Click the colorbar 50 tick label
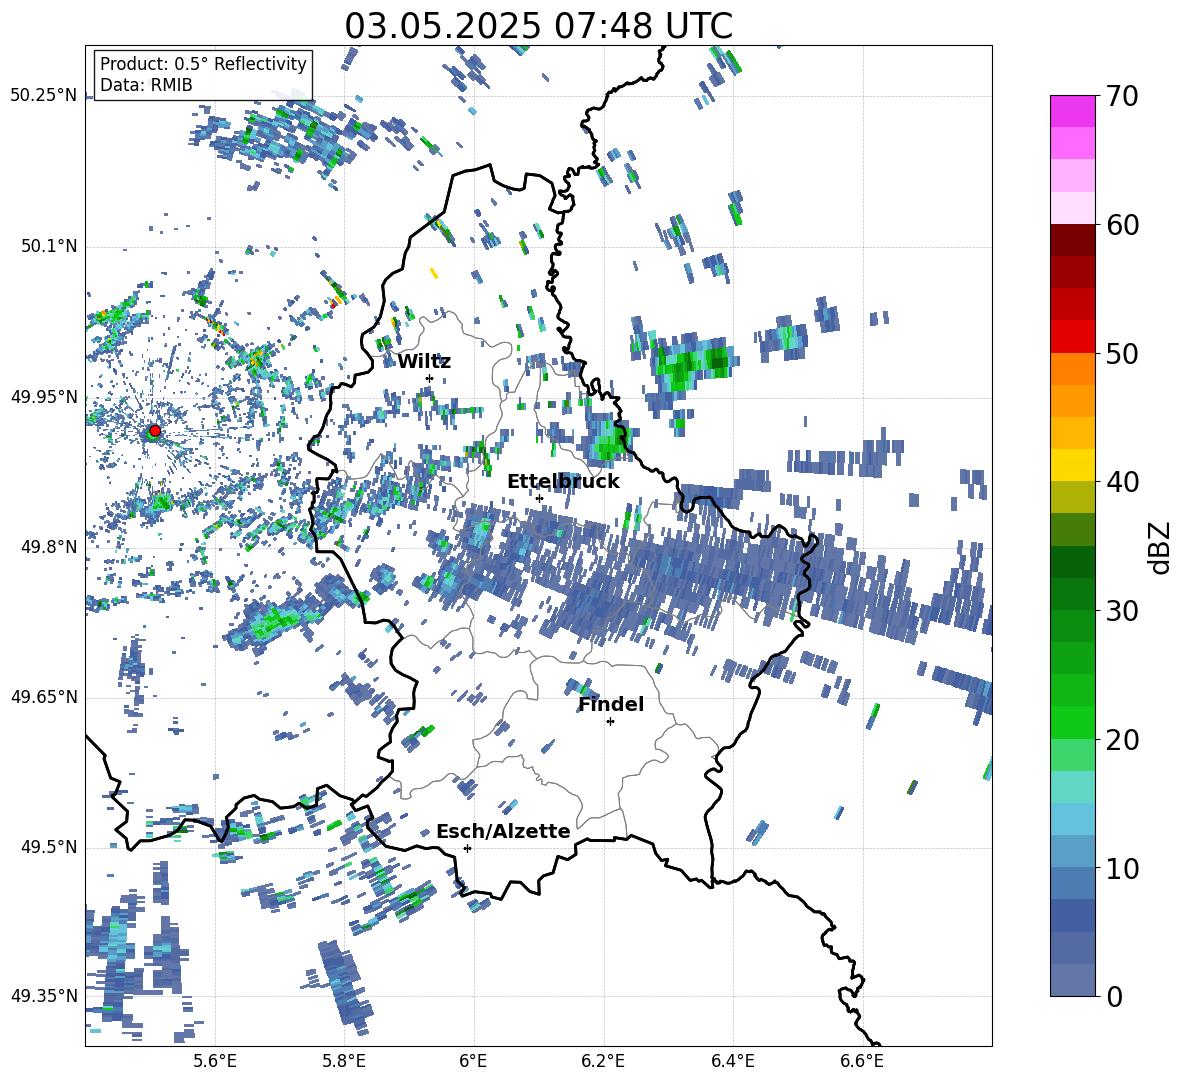This screenshot has height=1081, width=1184. 1122,353
